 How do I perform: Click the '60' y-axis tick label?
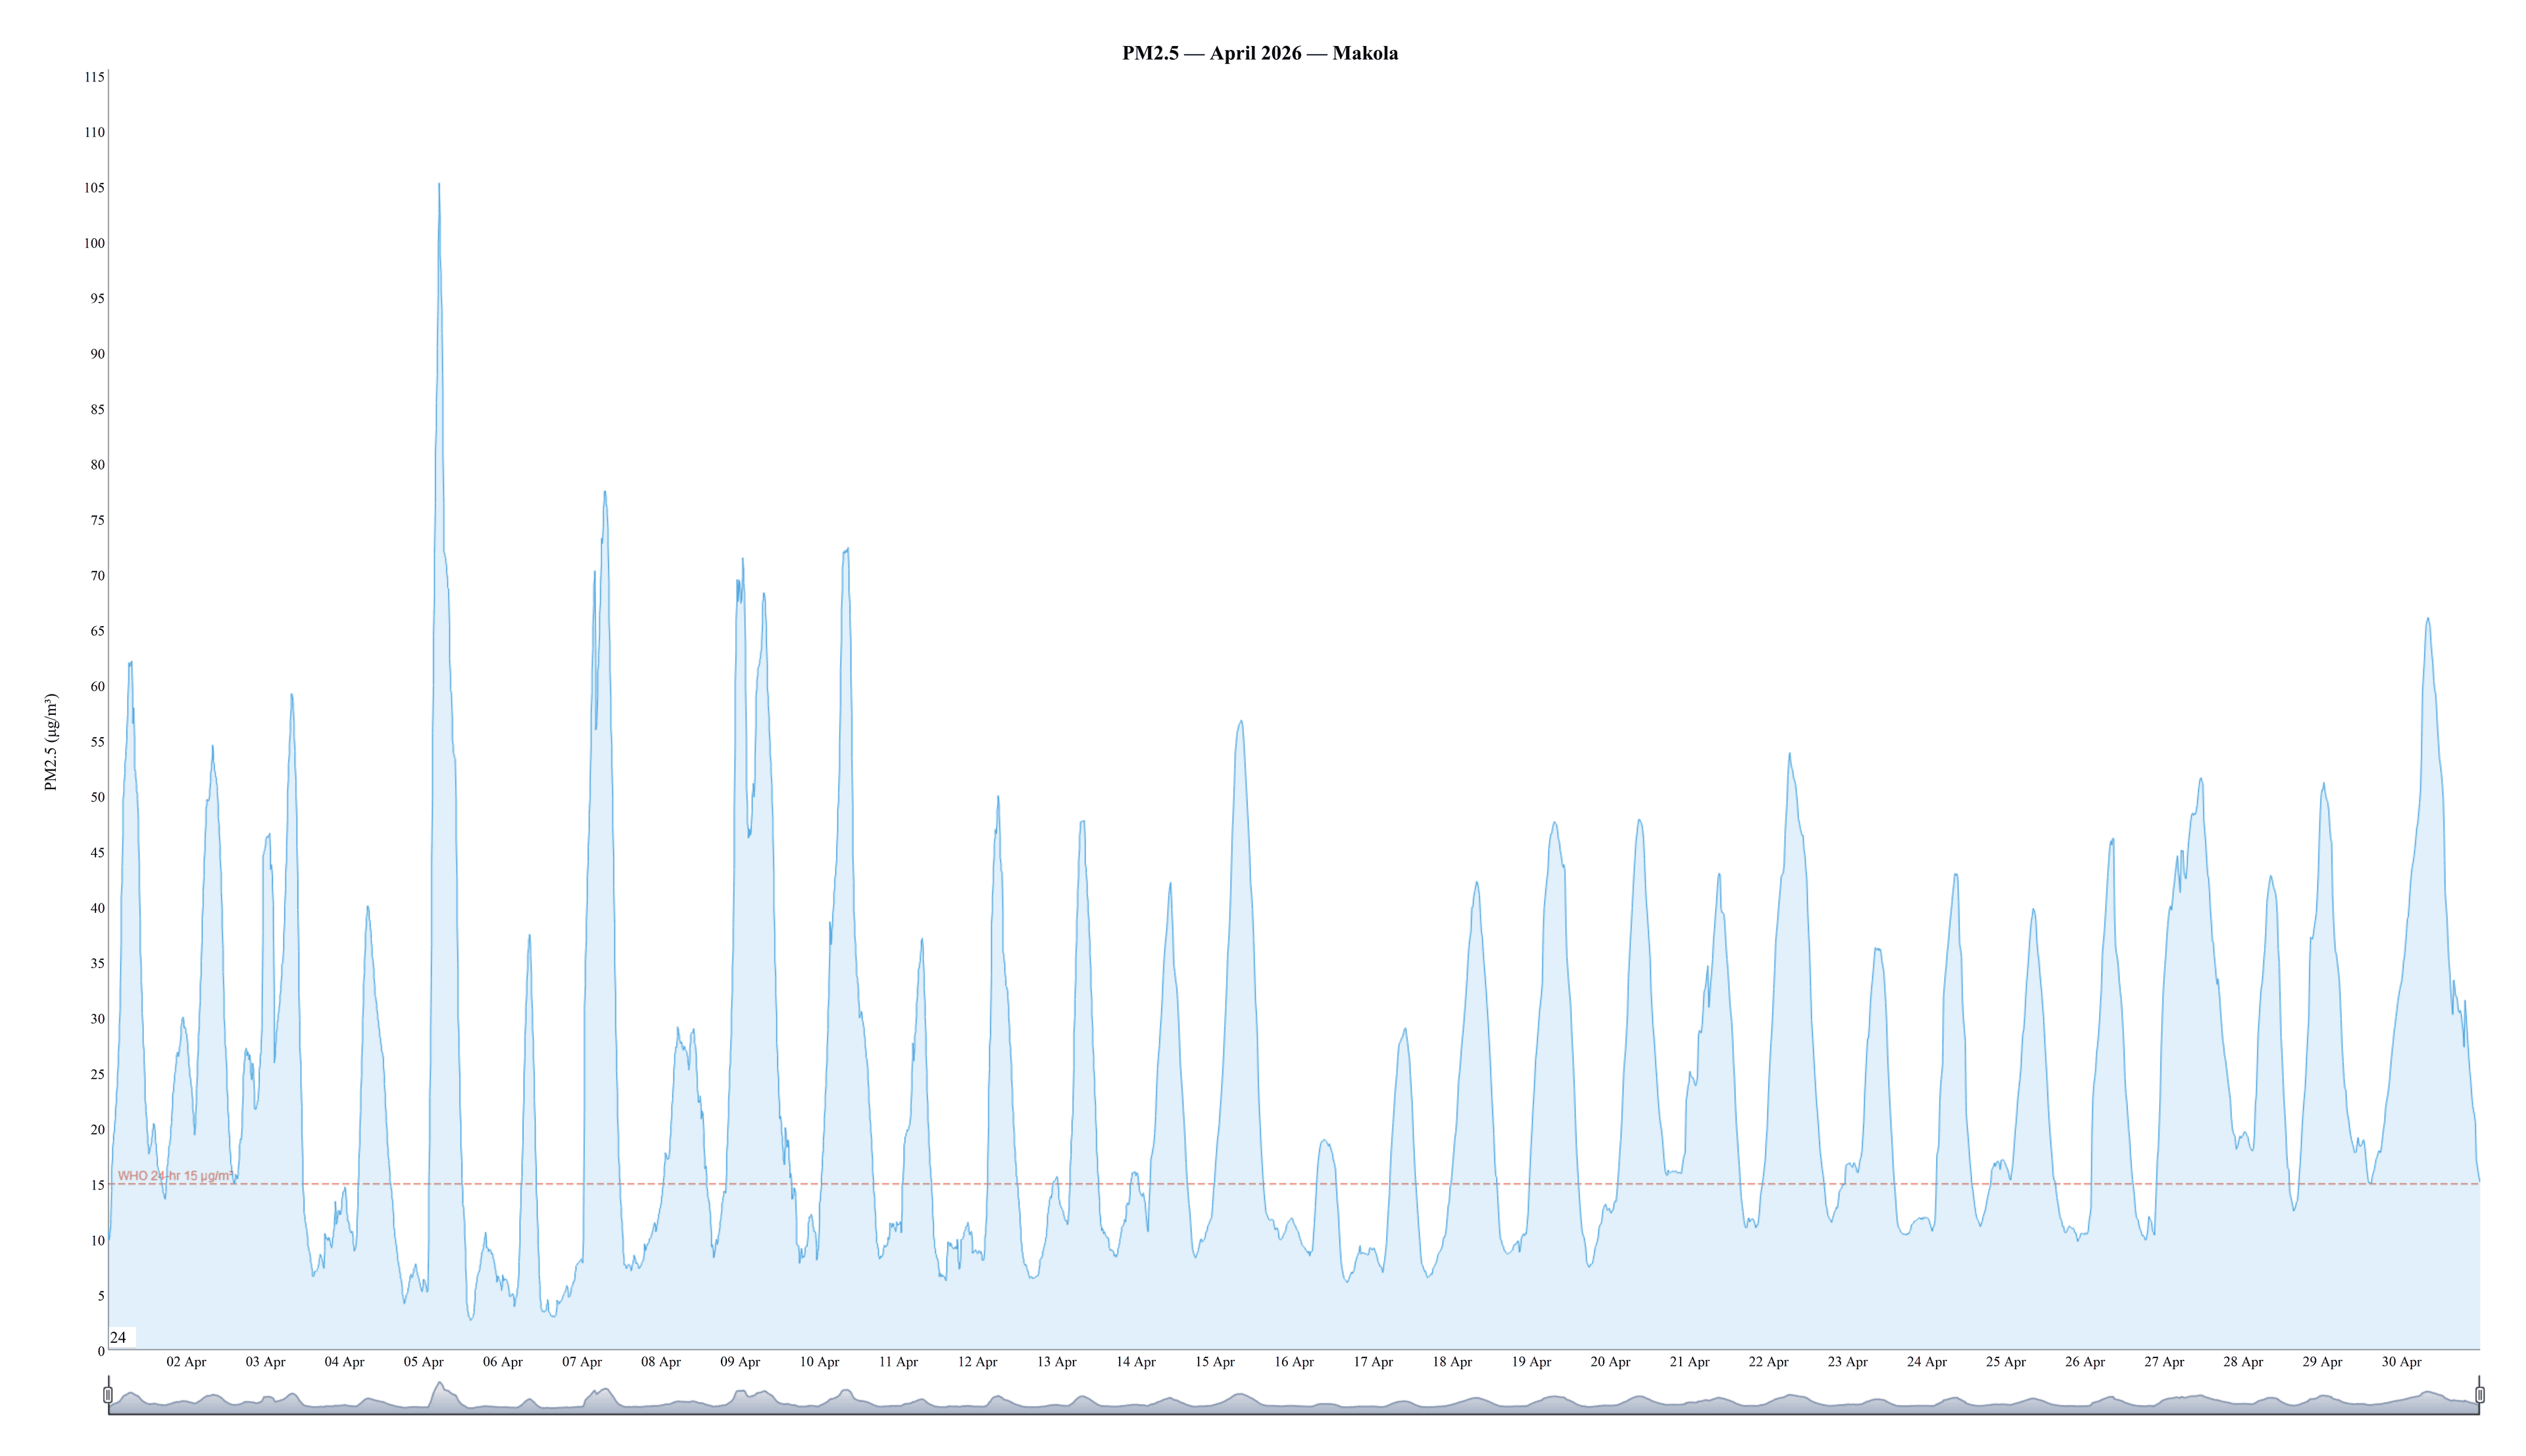(97, 687)
